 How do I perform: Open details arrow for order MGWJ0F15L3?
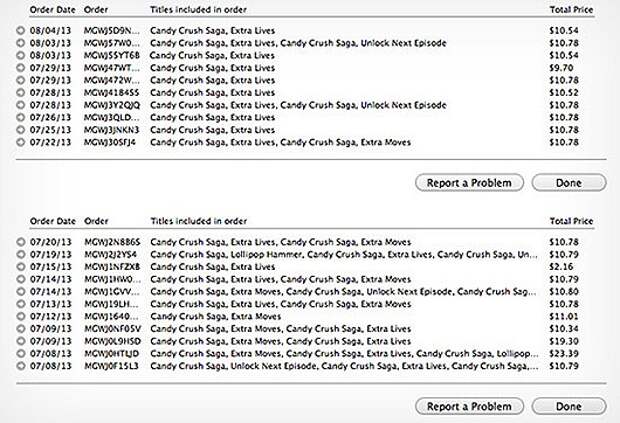21,366
